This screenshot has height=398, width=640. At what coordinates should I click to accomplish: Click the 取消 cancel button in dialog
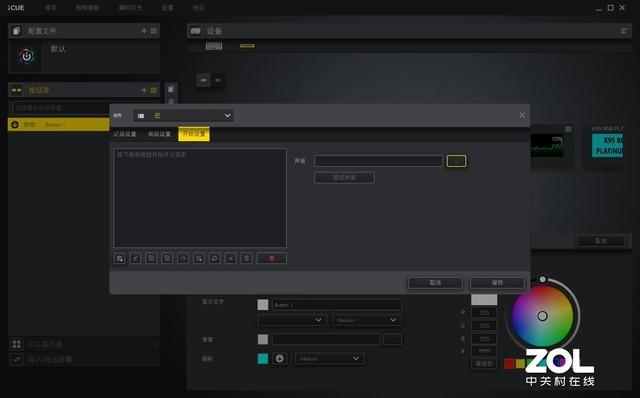(435, 282)
